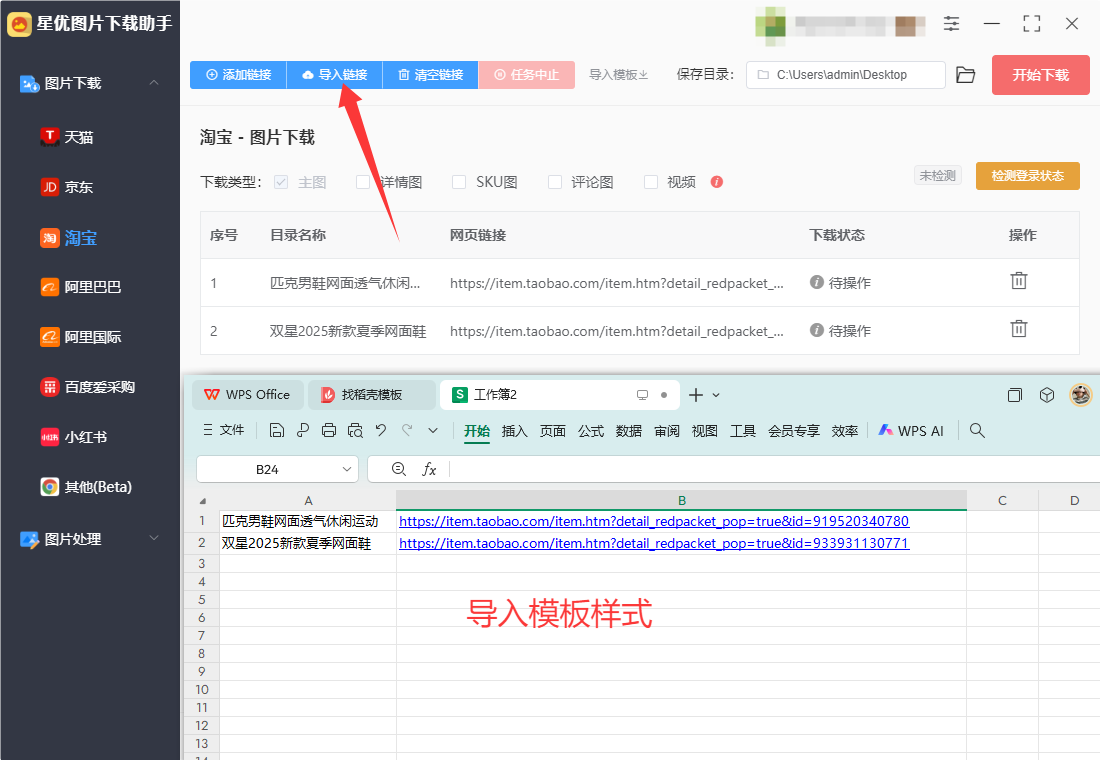Open the Baidu Aicaigou (百度爱采购) section
The width and height of the screenshot is (1100, 760).
(x=88, y=387)
